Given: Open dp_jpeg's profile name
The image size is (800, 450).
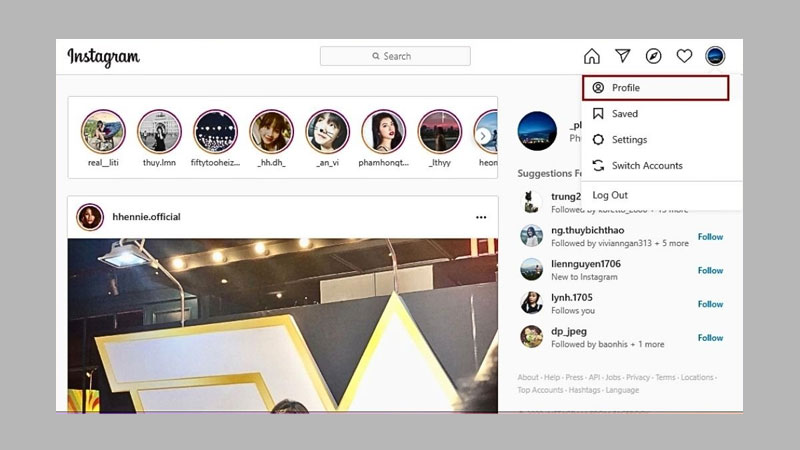Looking at the screenshot, I should pos(569,331).
